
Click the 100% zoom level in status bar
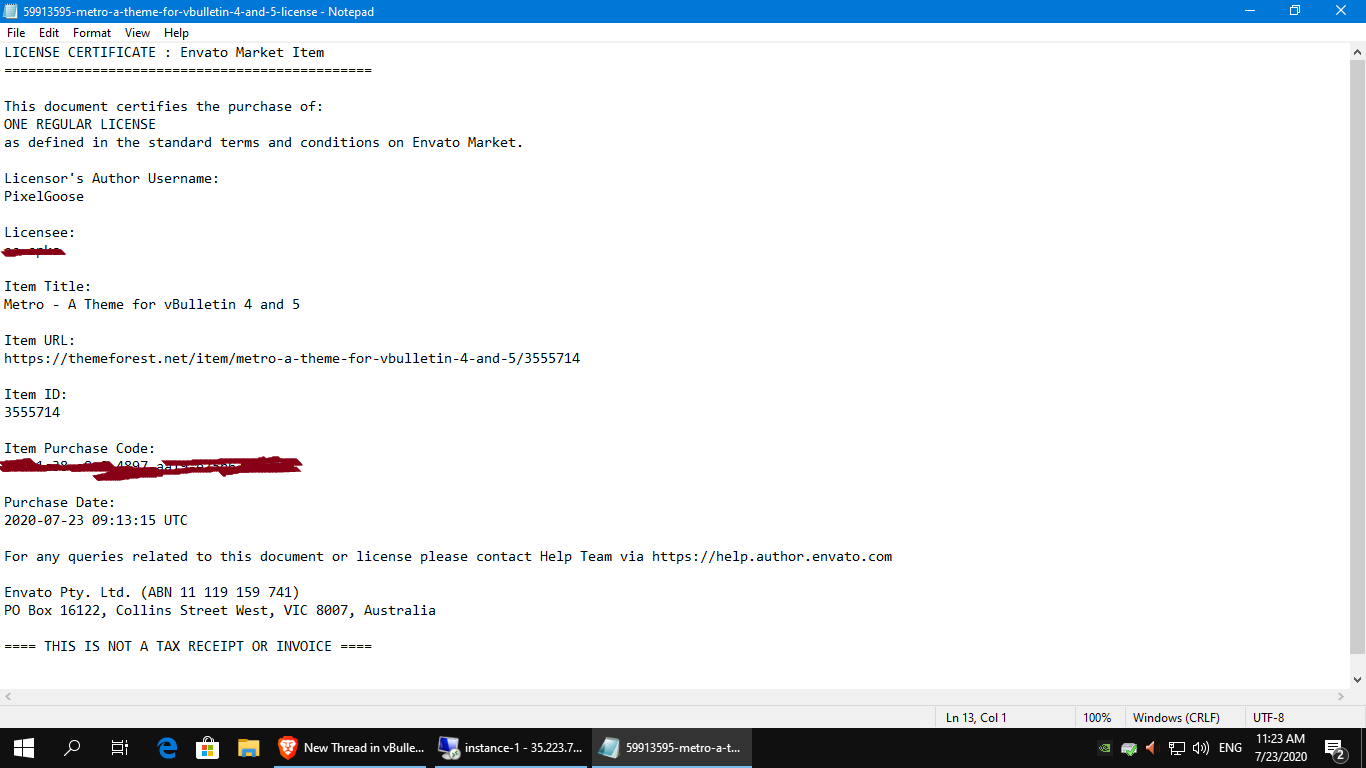click(x=1097, y=718)
